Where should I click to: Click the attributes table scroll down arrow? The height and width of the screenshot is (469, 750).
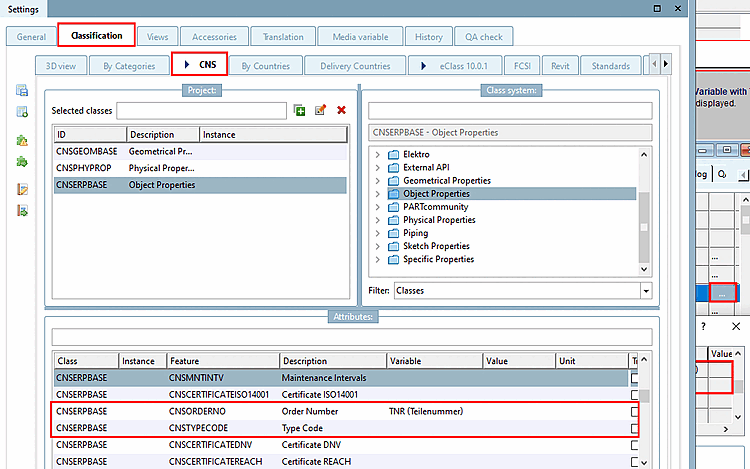point(644,462)
